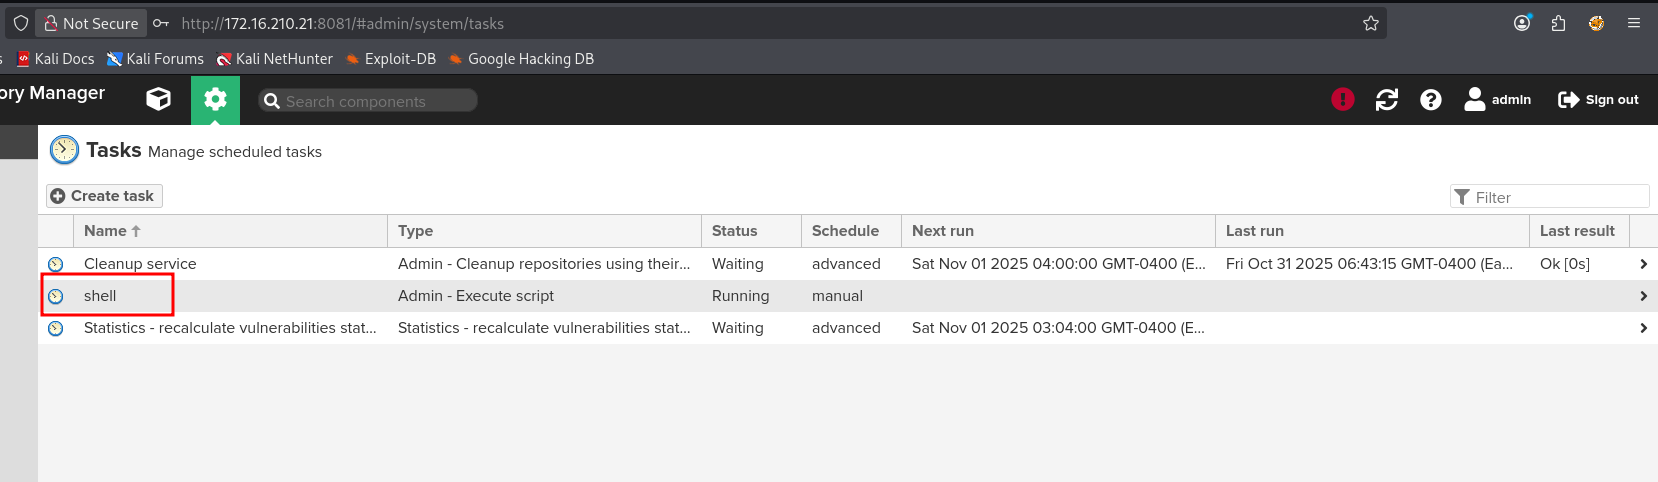This screenshot has width=1658, height=482.
Task: Open the Help question mark icon
Action: tap(1430, 99)
